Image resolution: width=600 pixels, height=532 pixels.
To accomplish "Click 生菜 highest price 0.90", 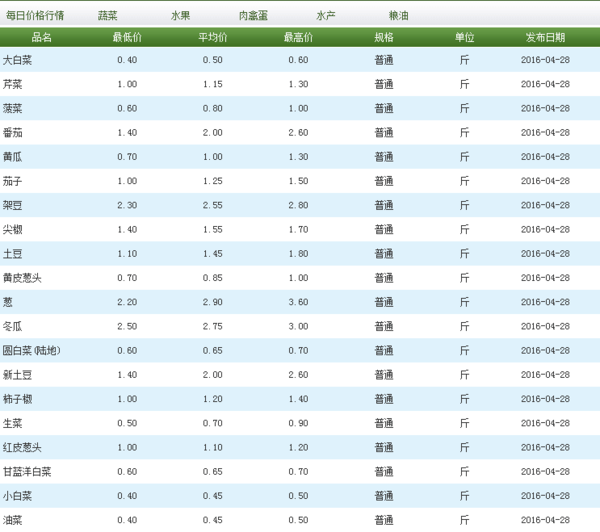I will (x=298, y=423).
